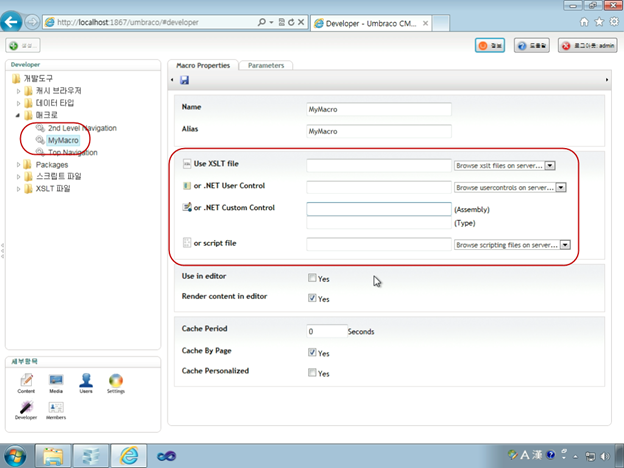Click the volume speaker tray icon
Image resolution: width=624 pixels, height=468 pixels.
605,456
